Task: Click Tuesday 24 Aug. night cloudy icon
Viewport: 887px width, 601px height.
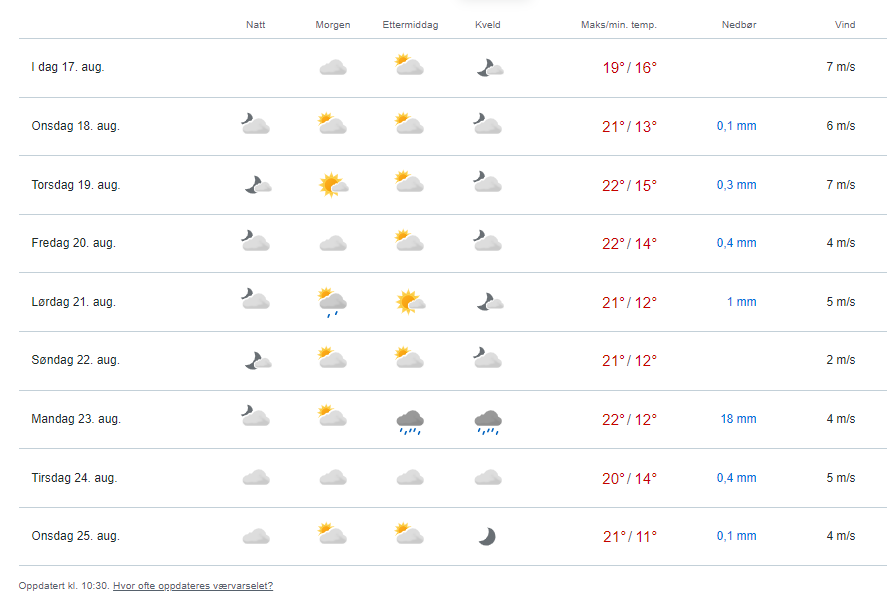Action: [256, 478]
